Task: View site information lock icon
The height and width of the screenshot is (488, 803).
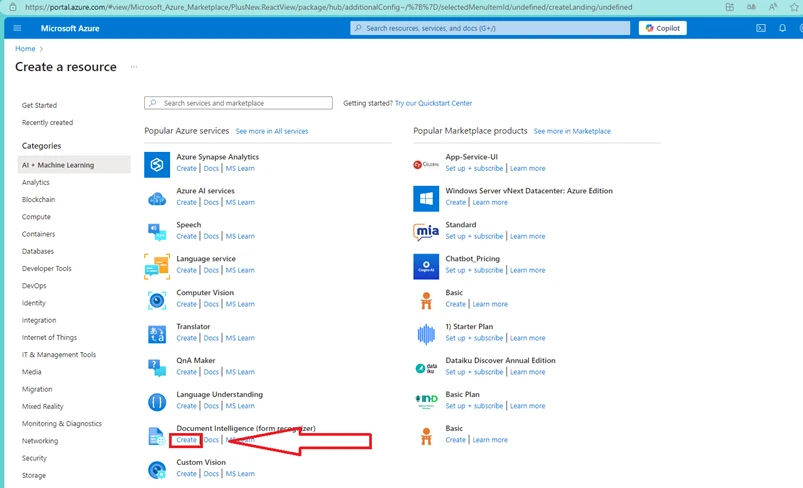Action: [13, 7]
